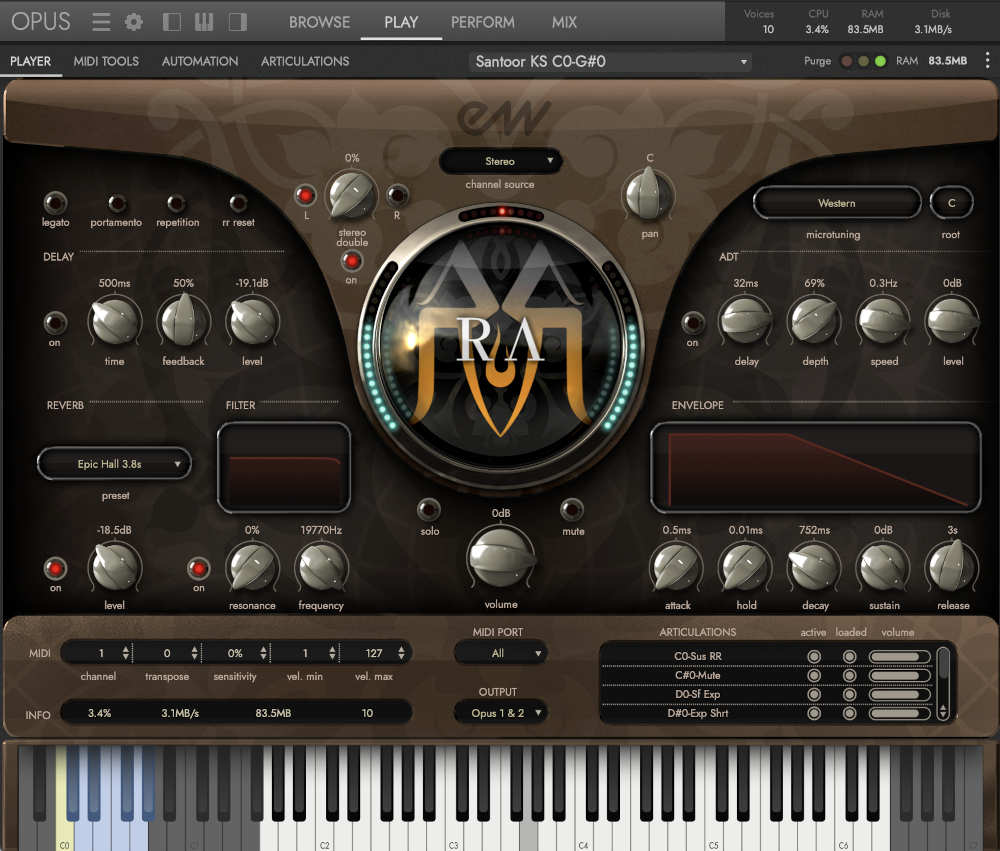Viewport: 1000px width, 851px height.
Task: Open the reverb preset Epic Hall dropdown
Action: (114, 463)
